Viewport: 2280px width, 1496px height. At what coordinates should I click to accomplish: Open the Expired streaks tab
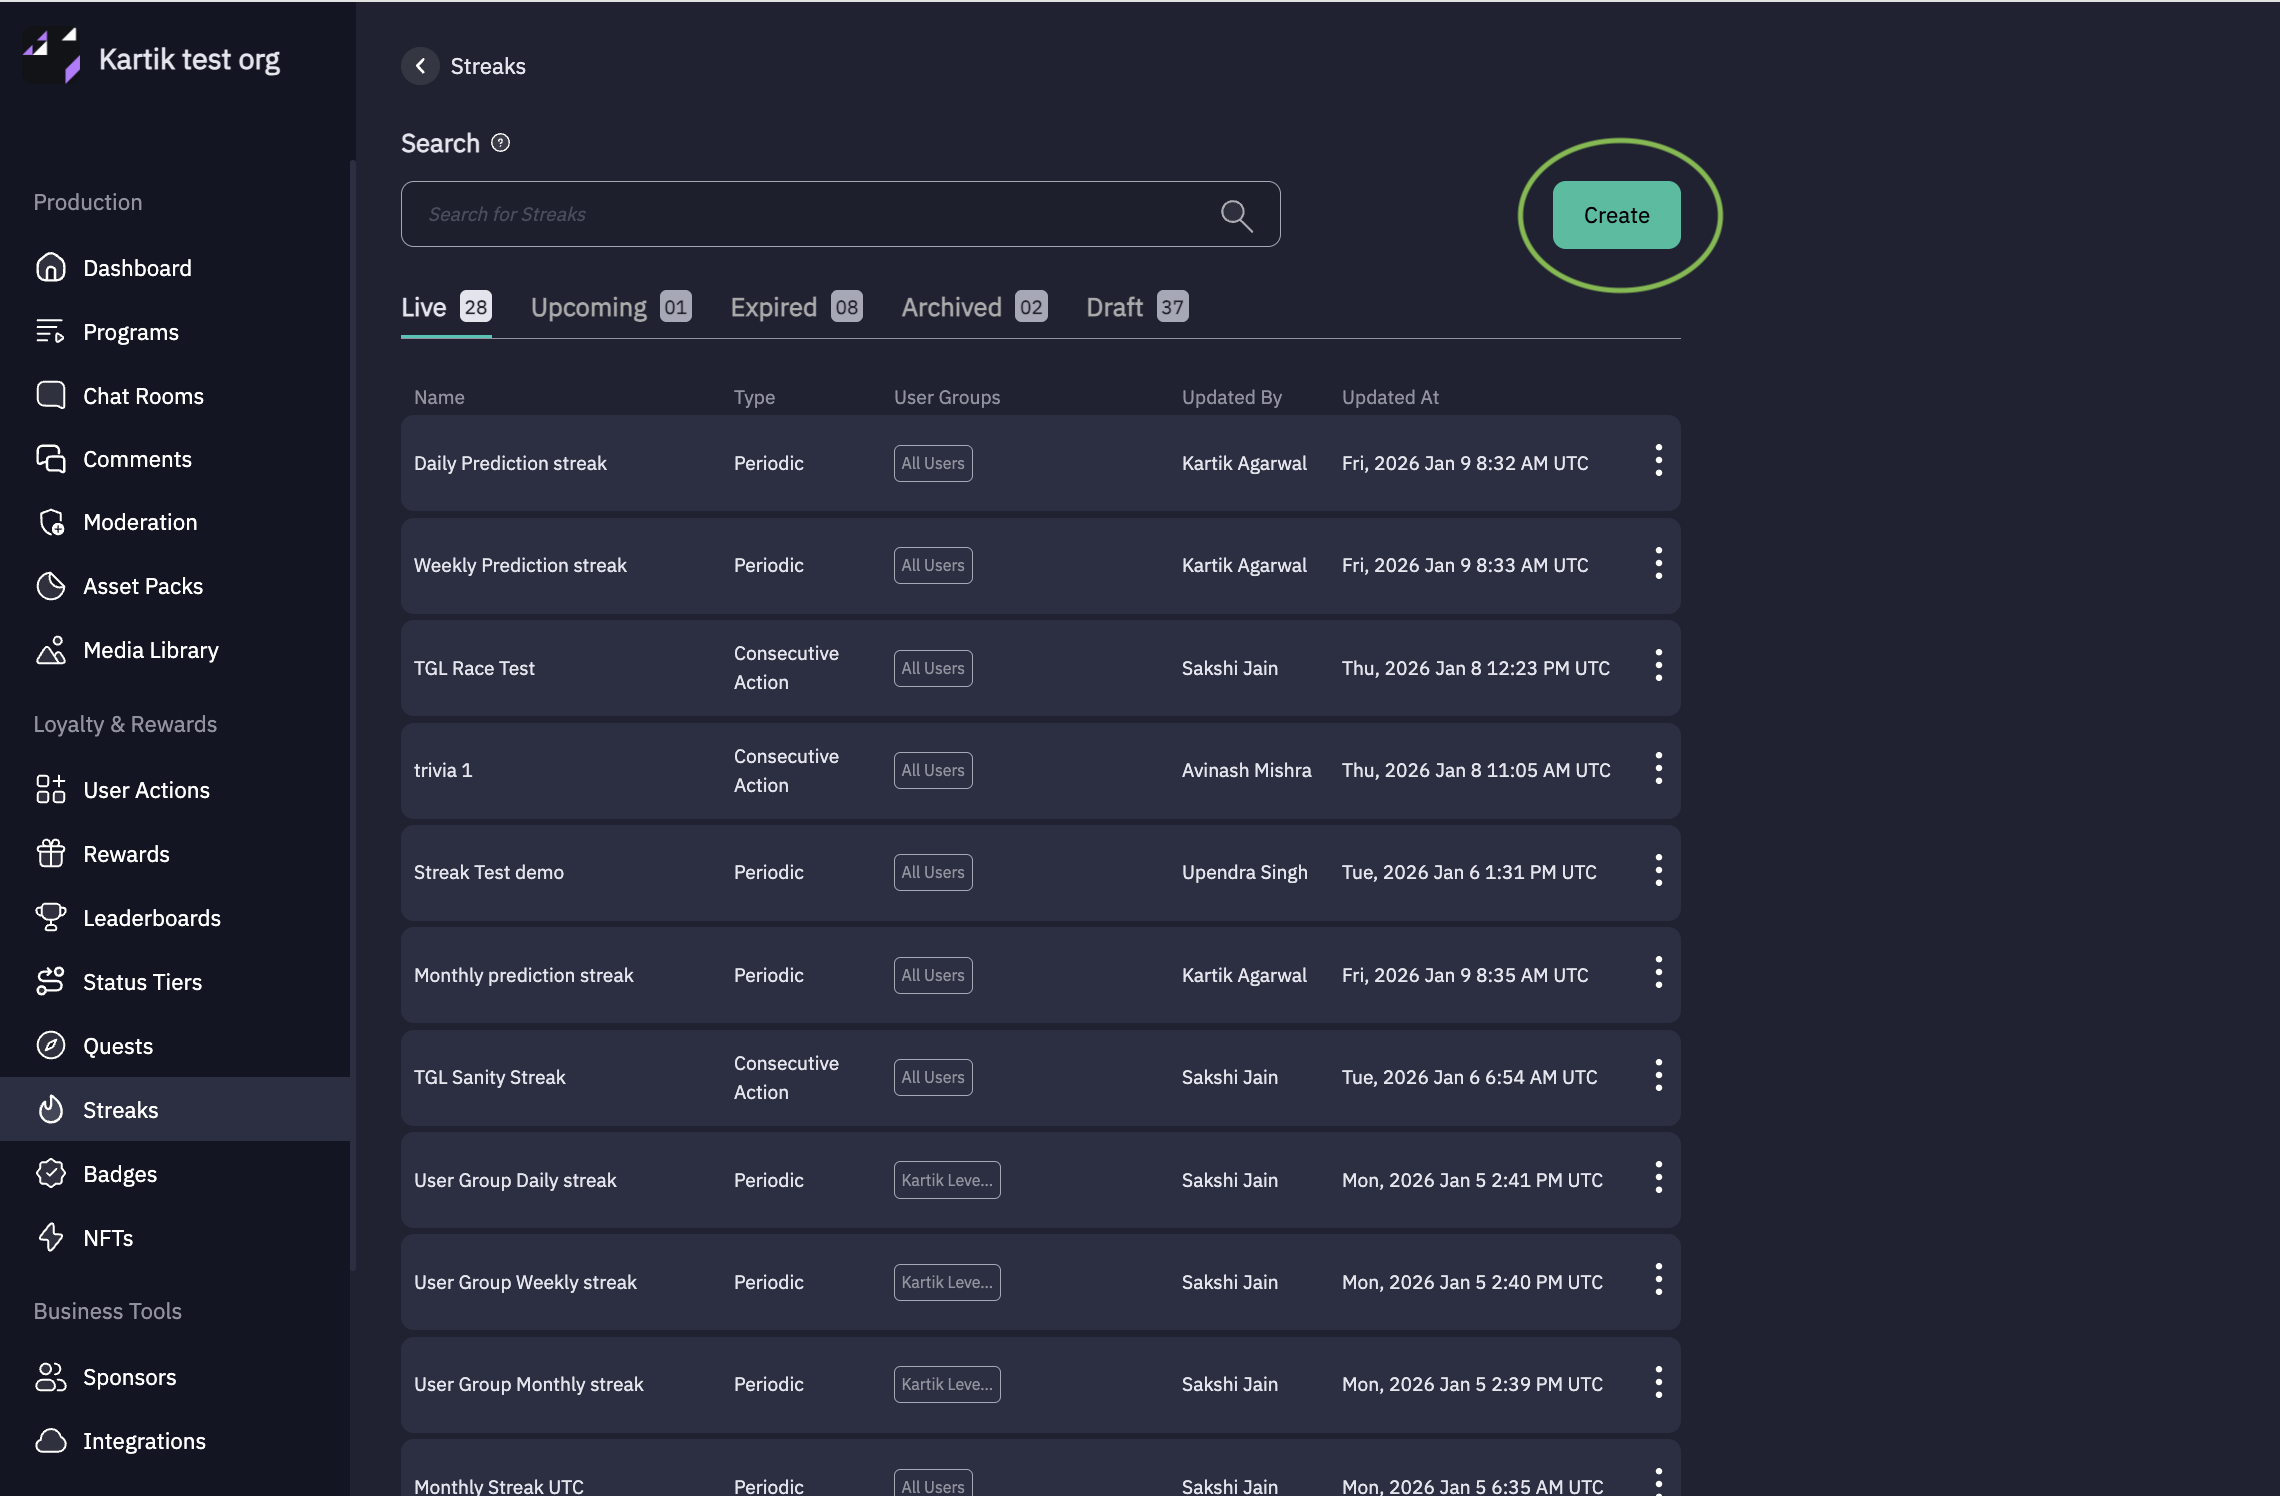click(795, 308)
